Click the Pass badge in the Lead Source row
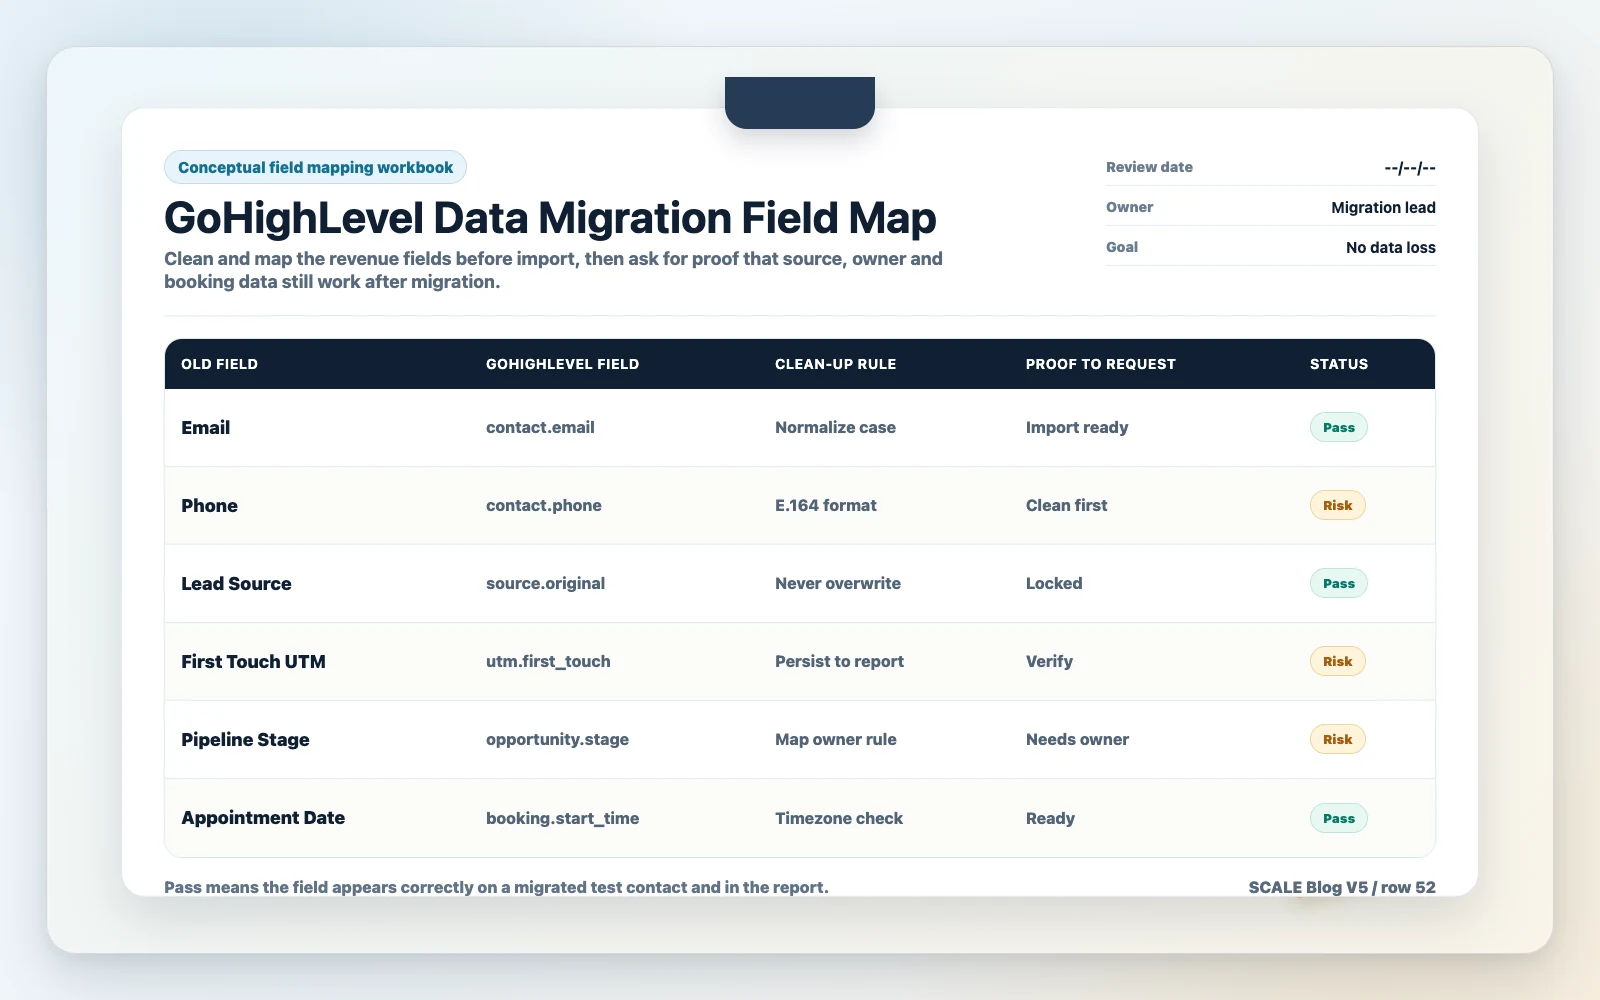1600x1000 pixels. [x=1339, y=584]
